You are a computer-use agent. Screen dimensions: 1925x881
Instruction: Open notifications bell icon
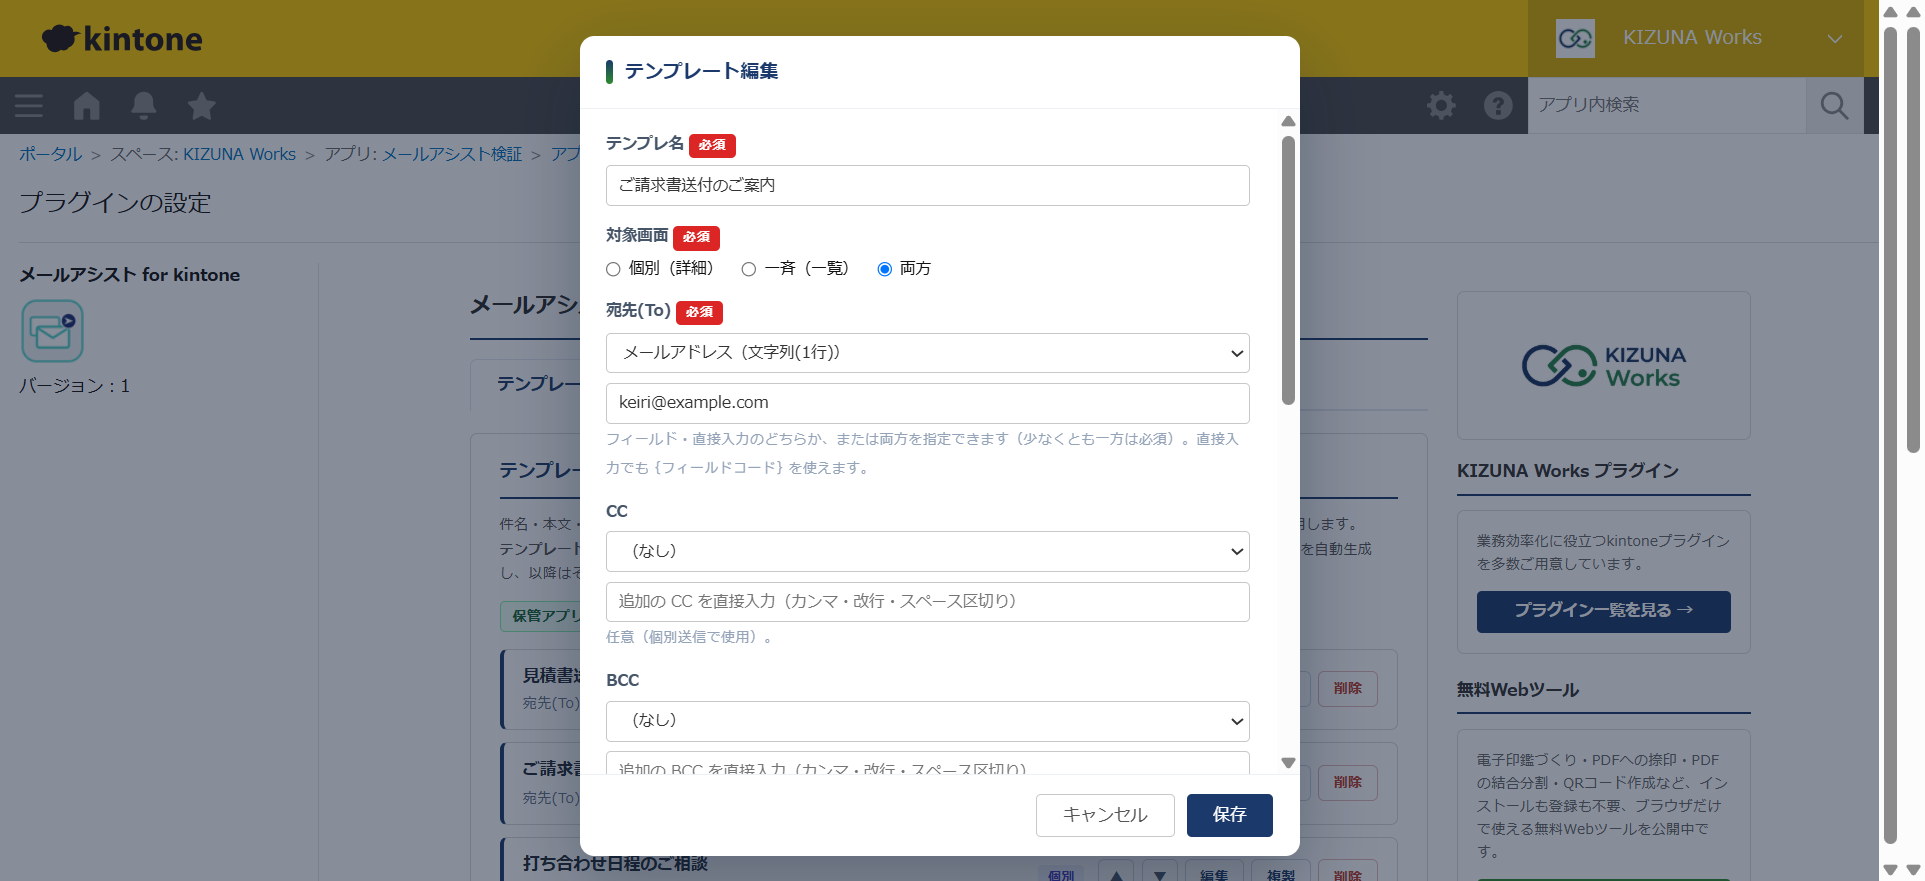pyautogui.click(x=144, y=106)
